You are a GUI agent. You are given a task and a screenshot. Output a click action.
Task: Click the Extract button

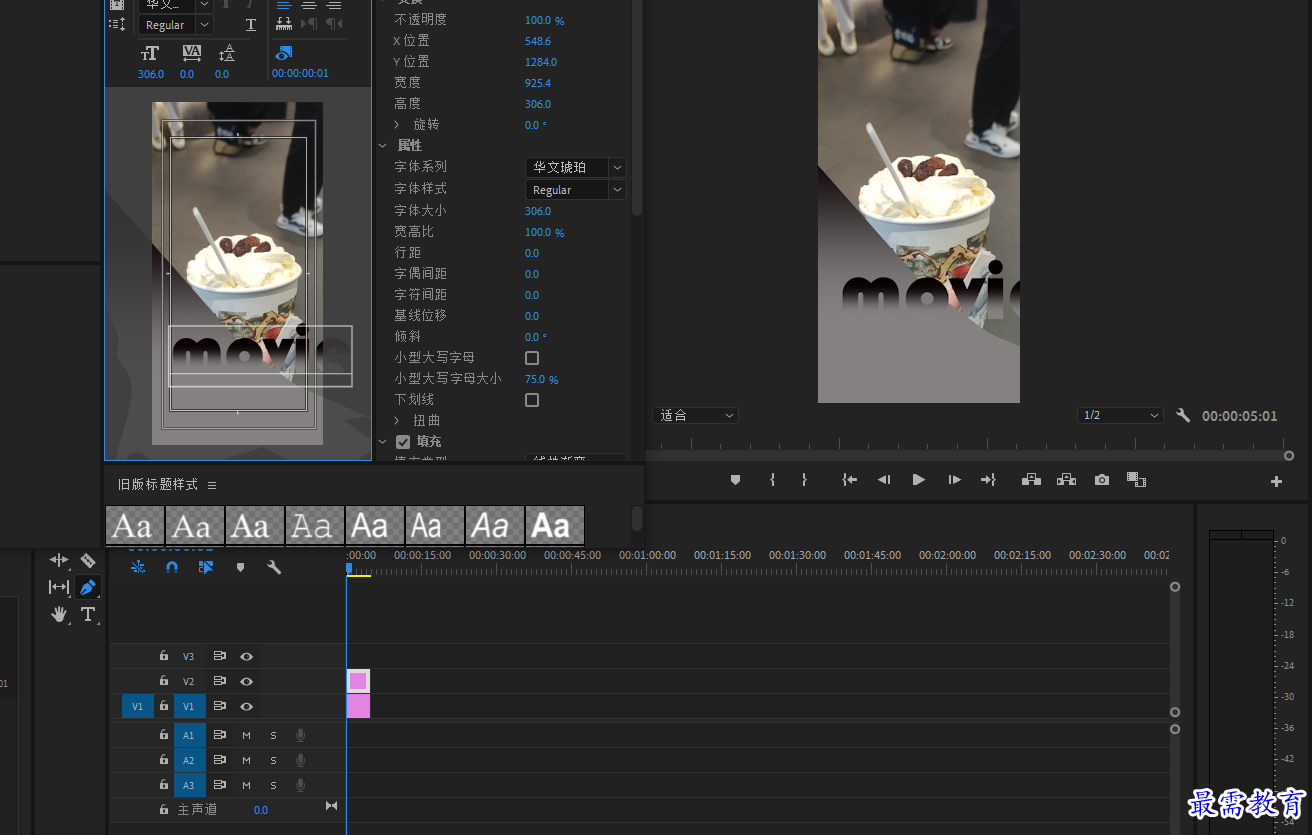coord(1066,480)
